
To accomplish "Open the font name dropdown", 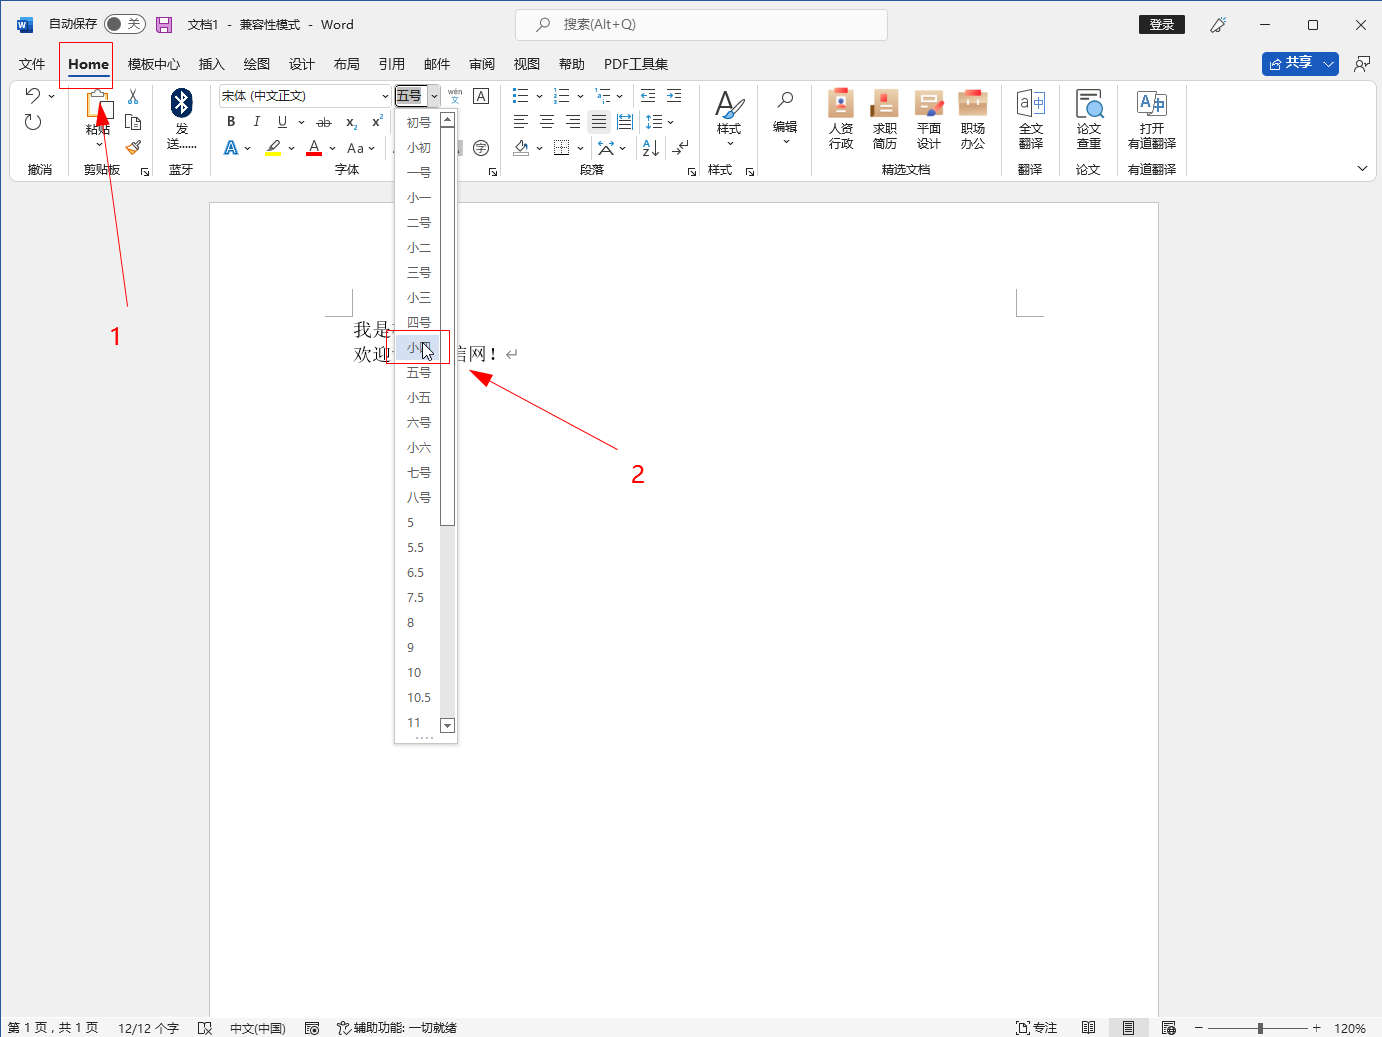I will click(385, 96).
